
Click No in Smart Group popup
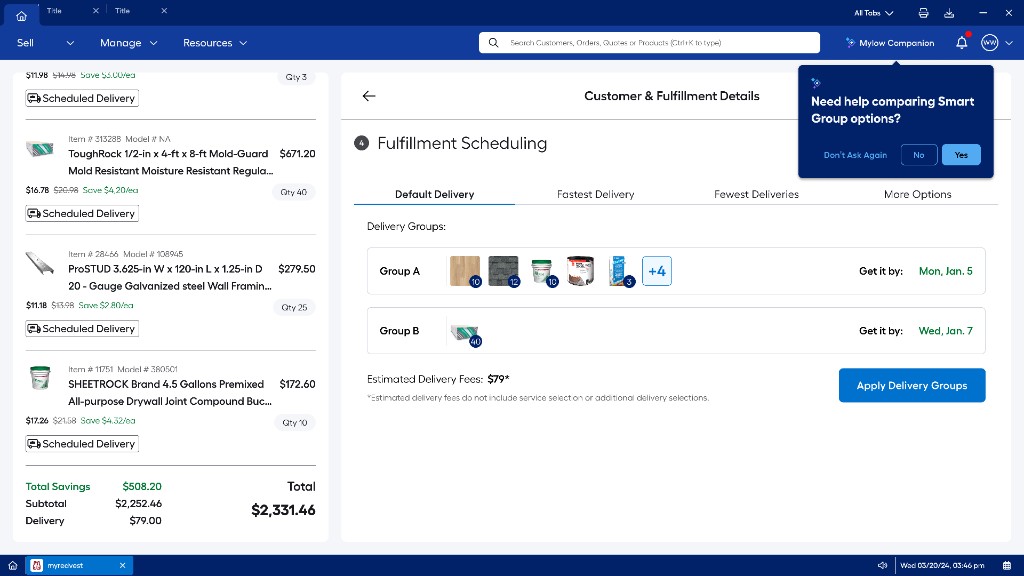coord(919,155)
